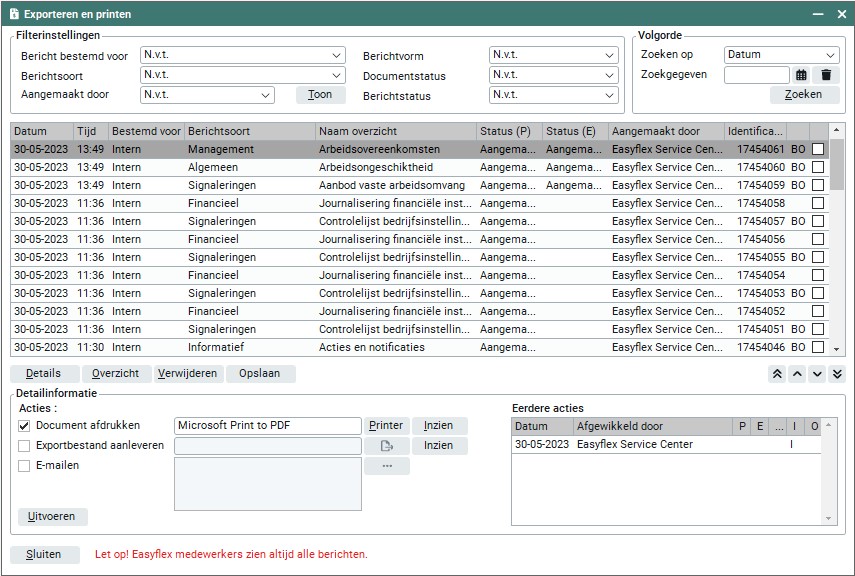The width and height of the screenshot is (855, 576).
Task: Open the calendar picker next to Zoekgegeven
Action: pos(801,75)
